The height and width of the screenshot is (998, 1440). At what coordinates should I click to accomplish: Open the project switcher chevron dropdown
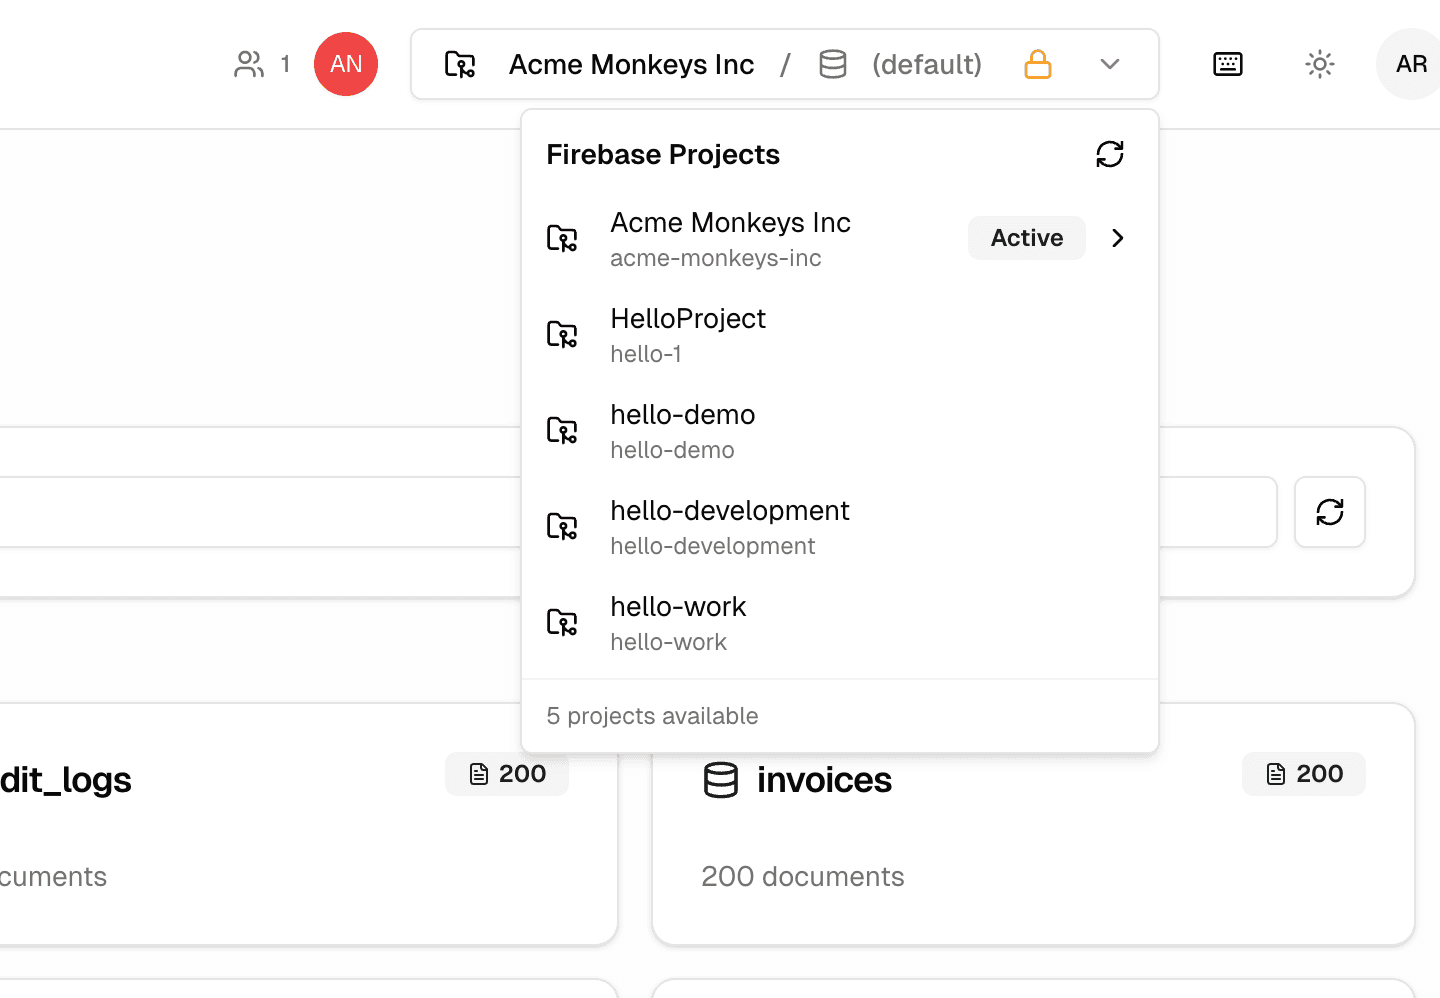[x=1110, y=64]
